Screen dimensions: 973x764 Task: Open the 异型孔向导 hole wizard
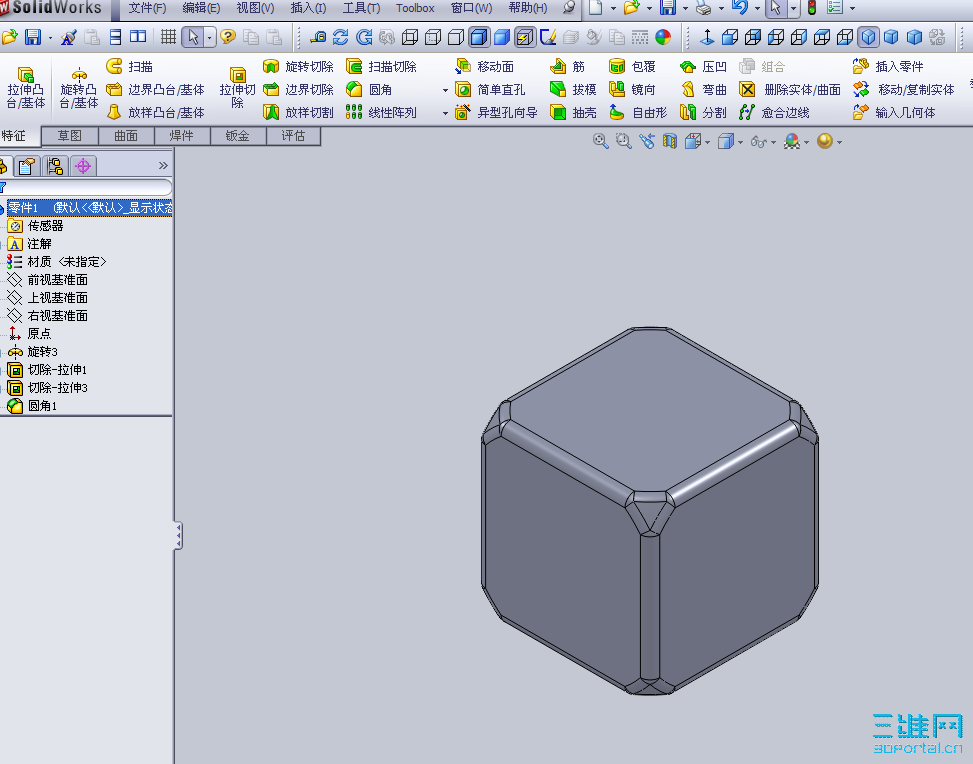(496, 112)
